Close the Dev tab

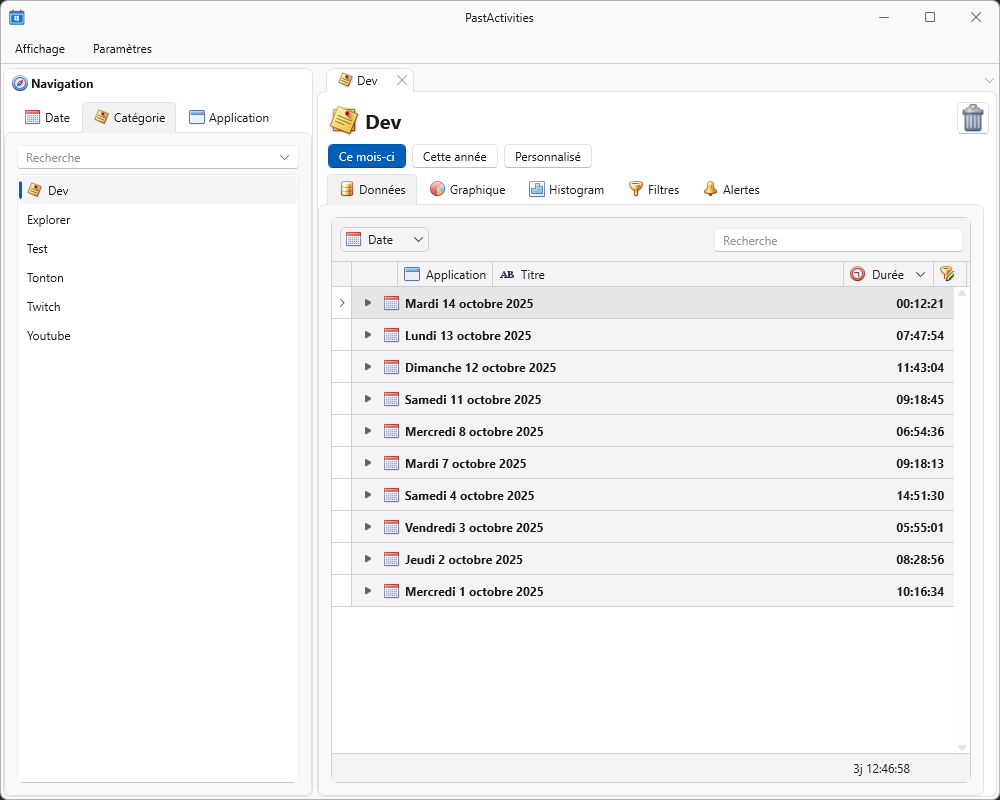402,80
